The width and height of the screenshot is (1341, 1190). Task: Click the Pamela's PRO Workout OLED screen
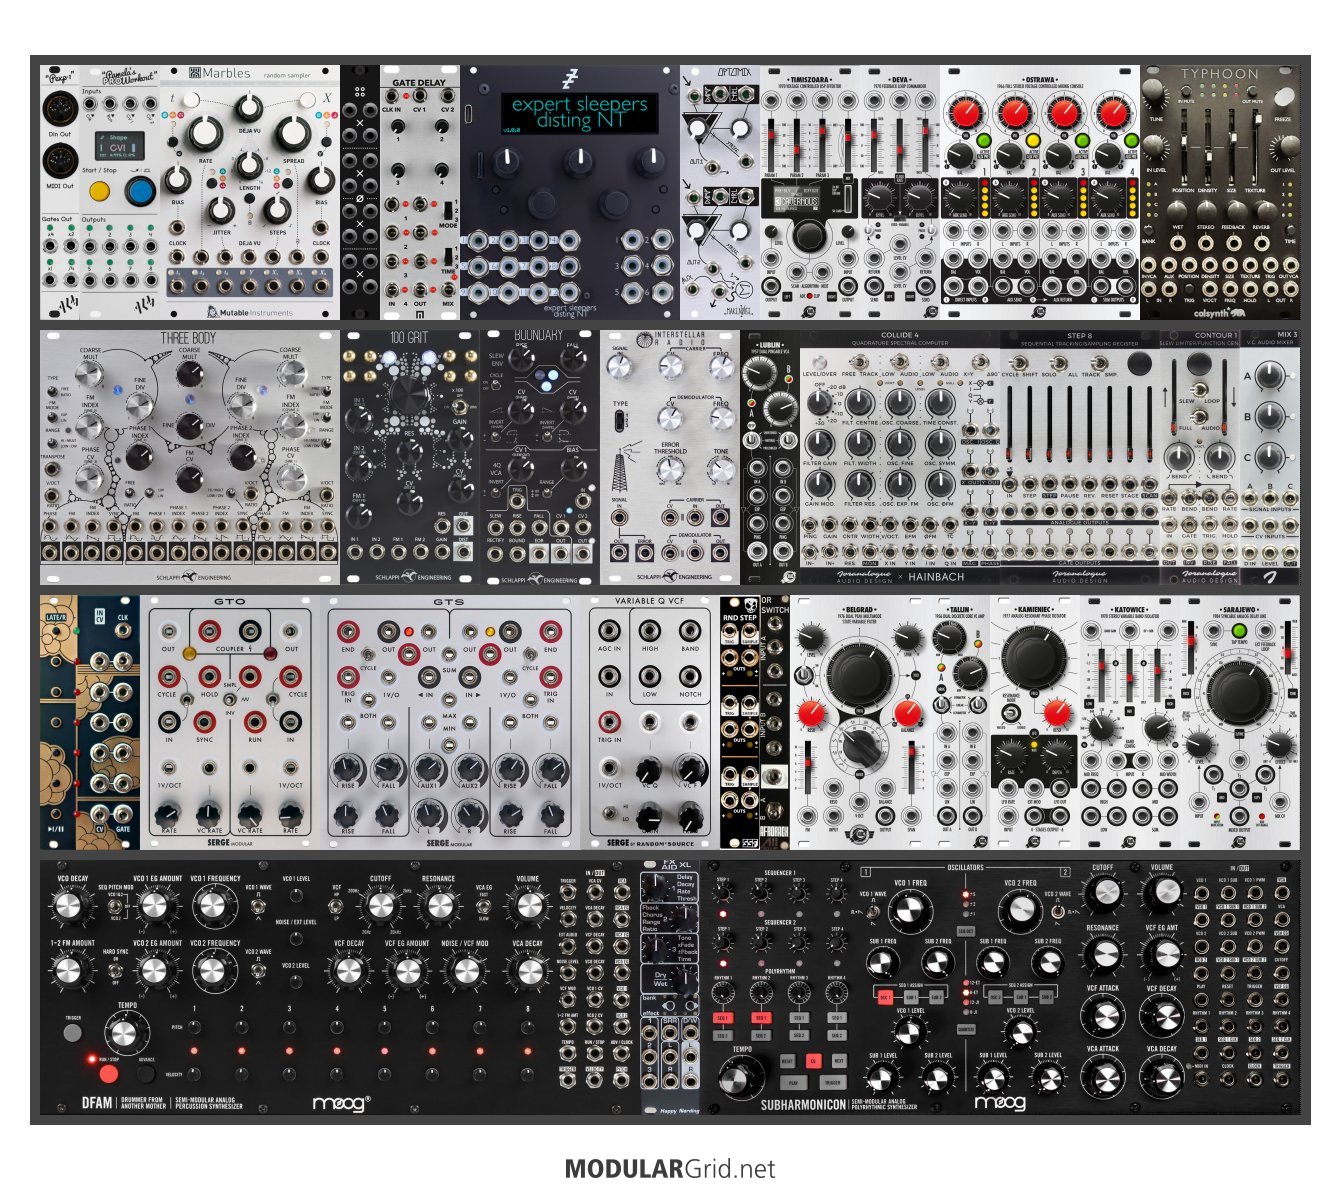click(118, 145)
